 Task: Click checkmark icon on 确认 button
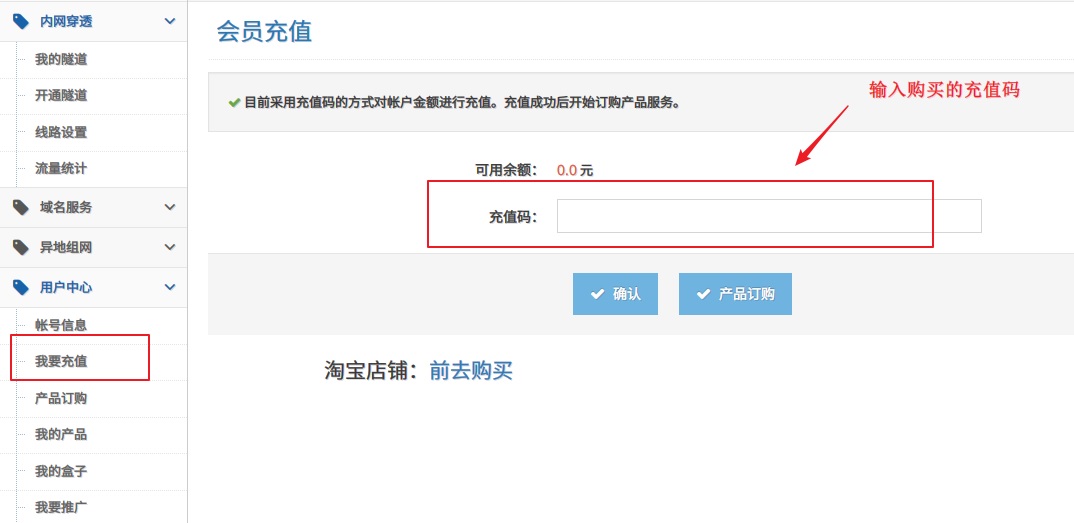(x=597, y=294)
